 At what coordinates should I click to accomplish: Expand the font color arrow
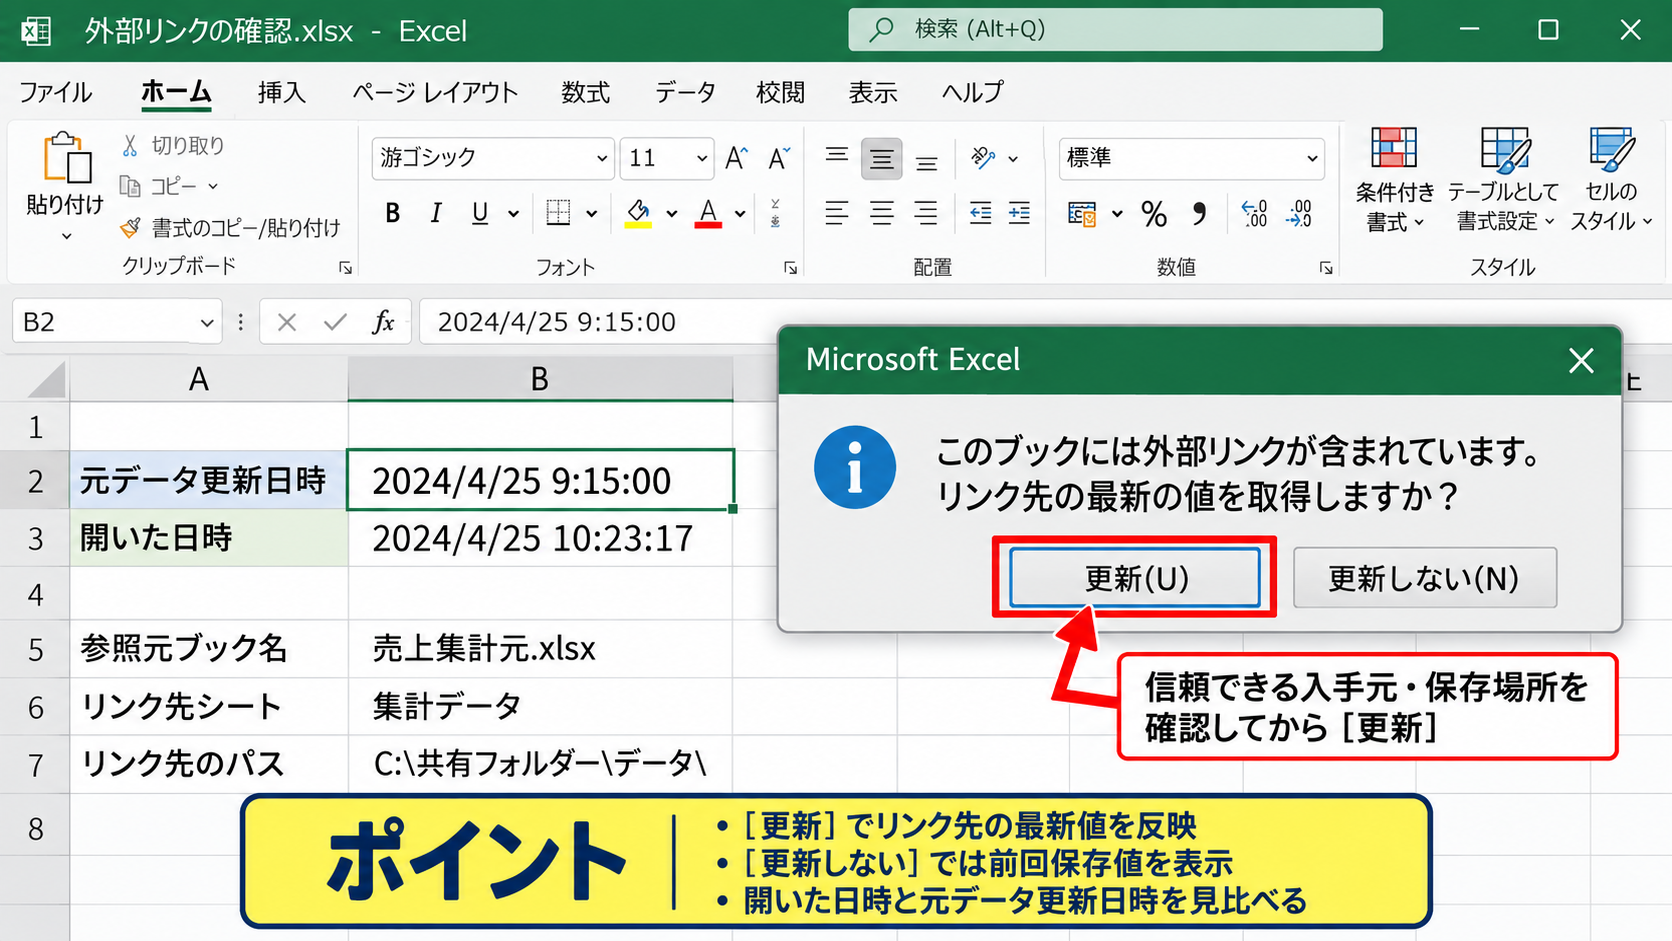tap(740, 214)
